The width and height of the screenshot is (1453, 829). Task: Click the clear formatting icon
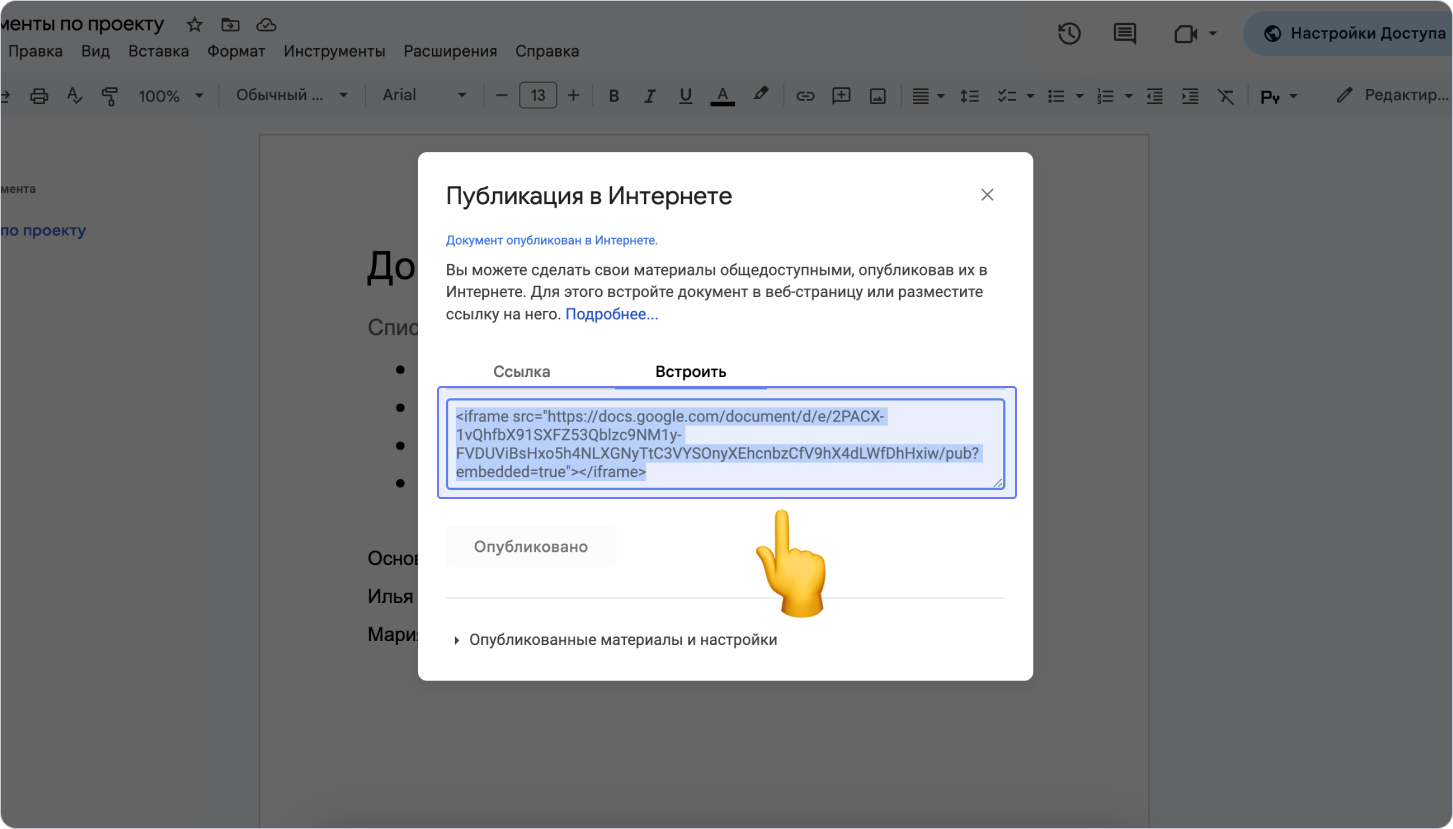[x=1225, y=96]
